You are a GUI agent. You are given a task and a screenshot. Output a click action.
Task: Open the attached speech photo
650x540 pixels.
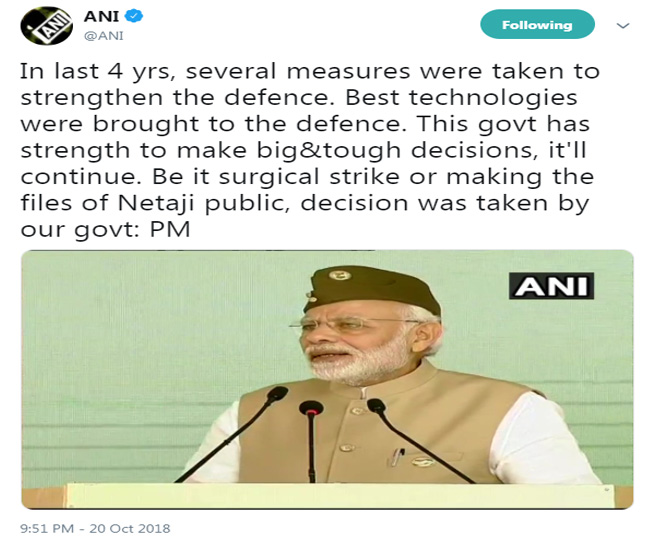point(327,379)
